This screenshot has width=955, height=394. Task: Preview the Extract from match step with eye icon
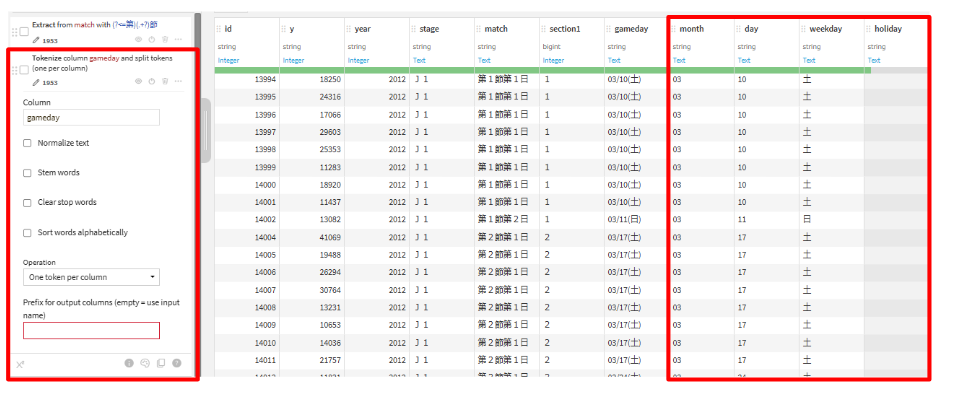click(x=138, y=39)
